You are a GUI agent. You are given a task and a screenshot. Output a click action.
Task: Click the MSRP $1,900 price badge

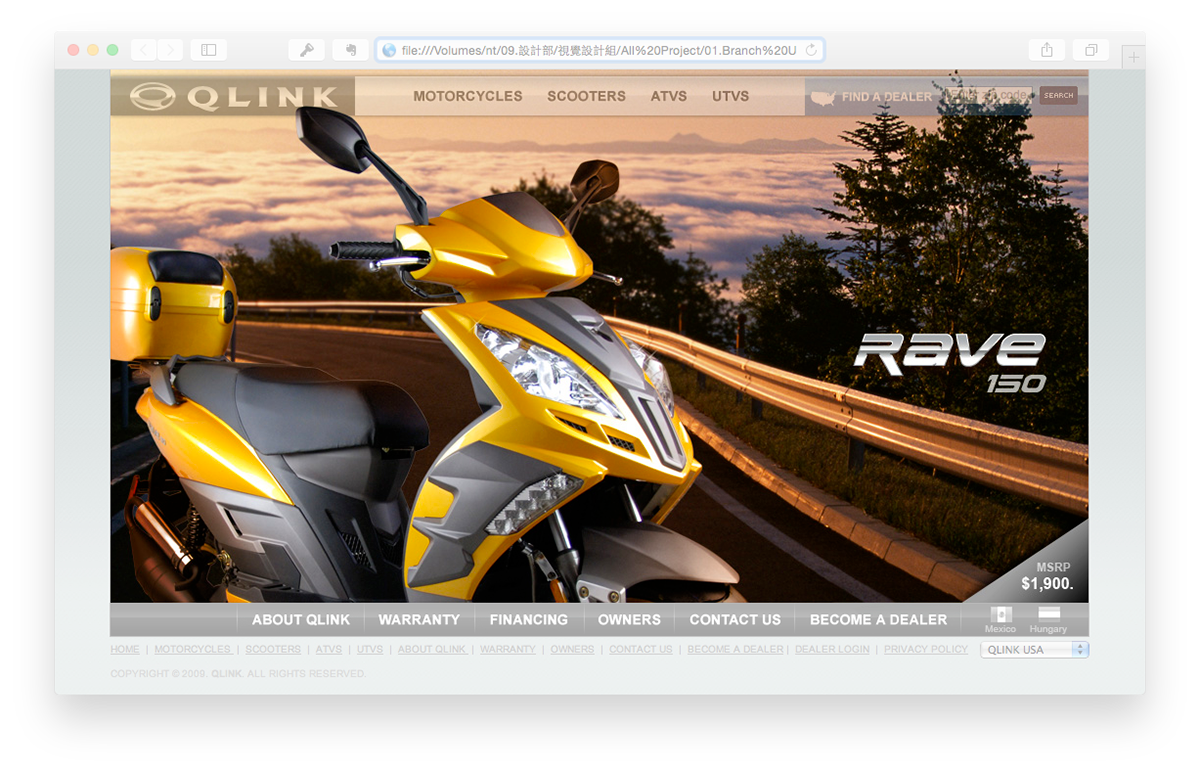1047,576
